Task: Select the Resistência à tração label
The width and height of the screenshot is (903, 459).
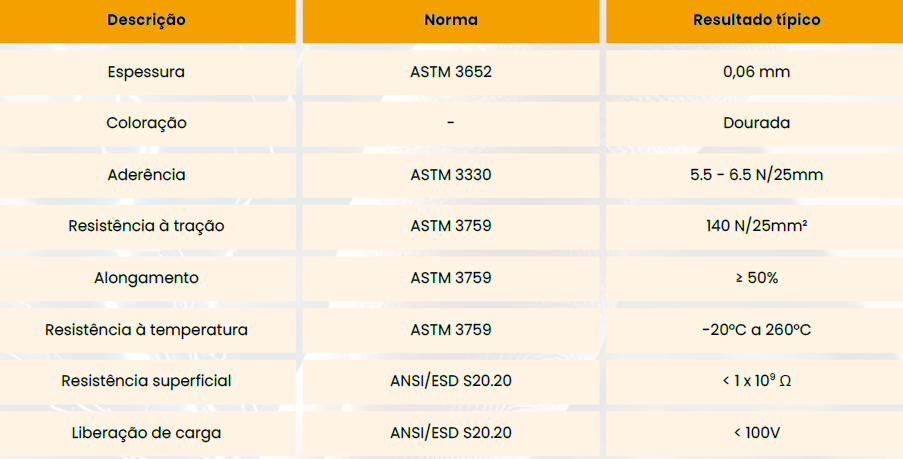Action: click(x=146, y=226)
